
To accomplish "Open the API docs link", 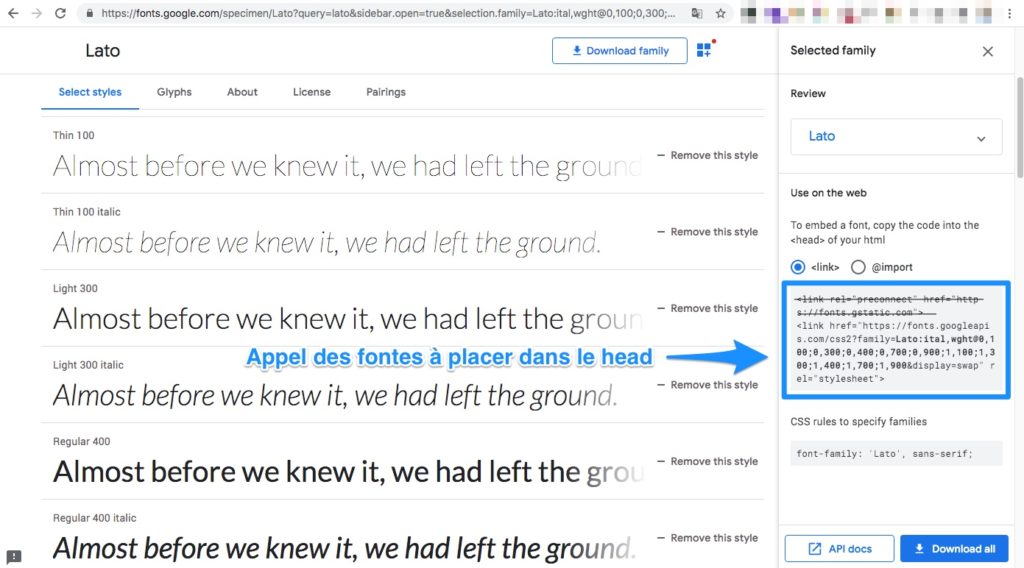I will coord(839,548).
